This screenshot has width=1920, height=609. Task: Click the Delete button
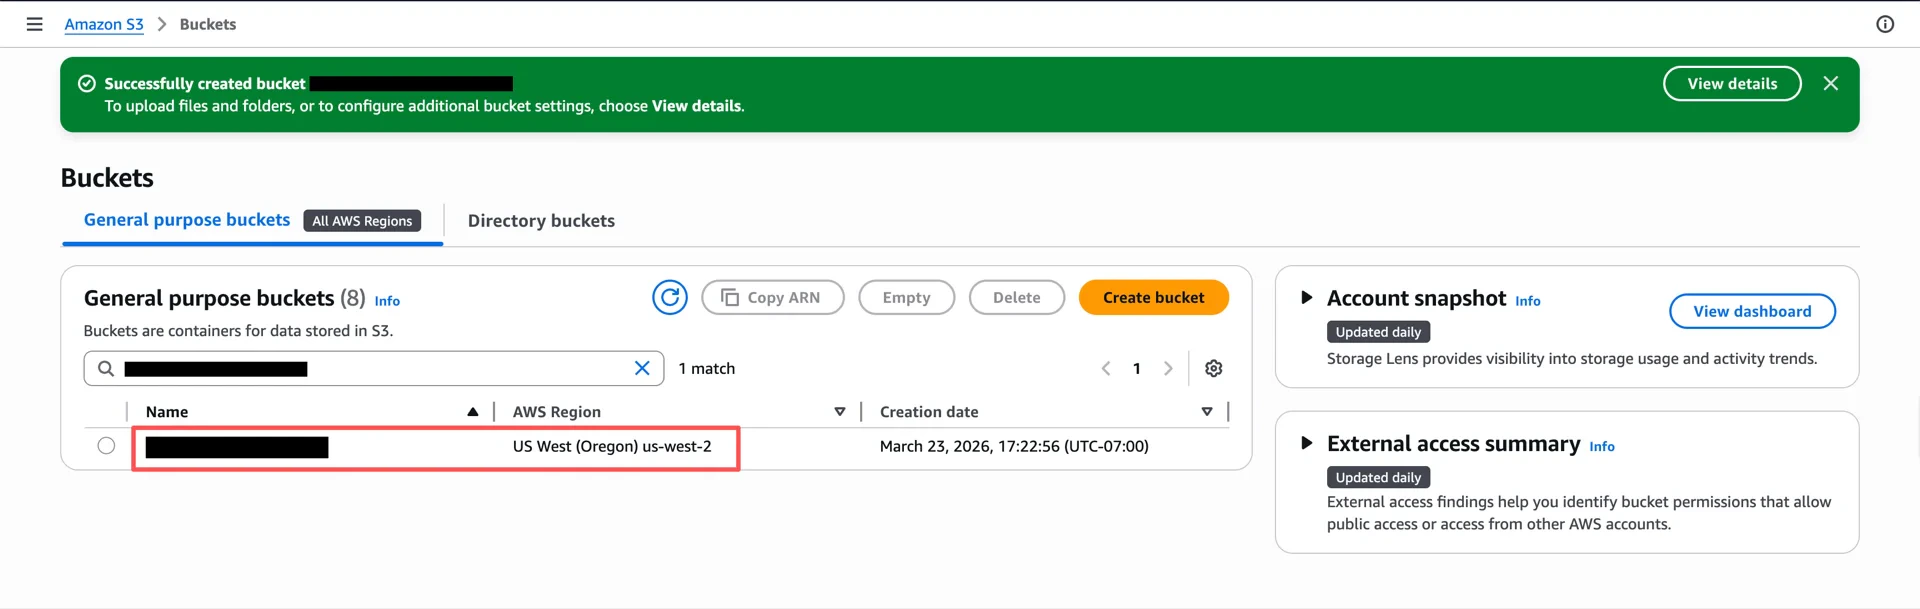point(1016,297)
